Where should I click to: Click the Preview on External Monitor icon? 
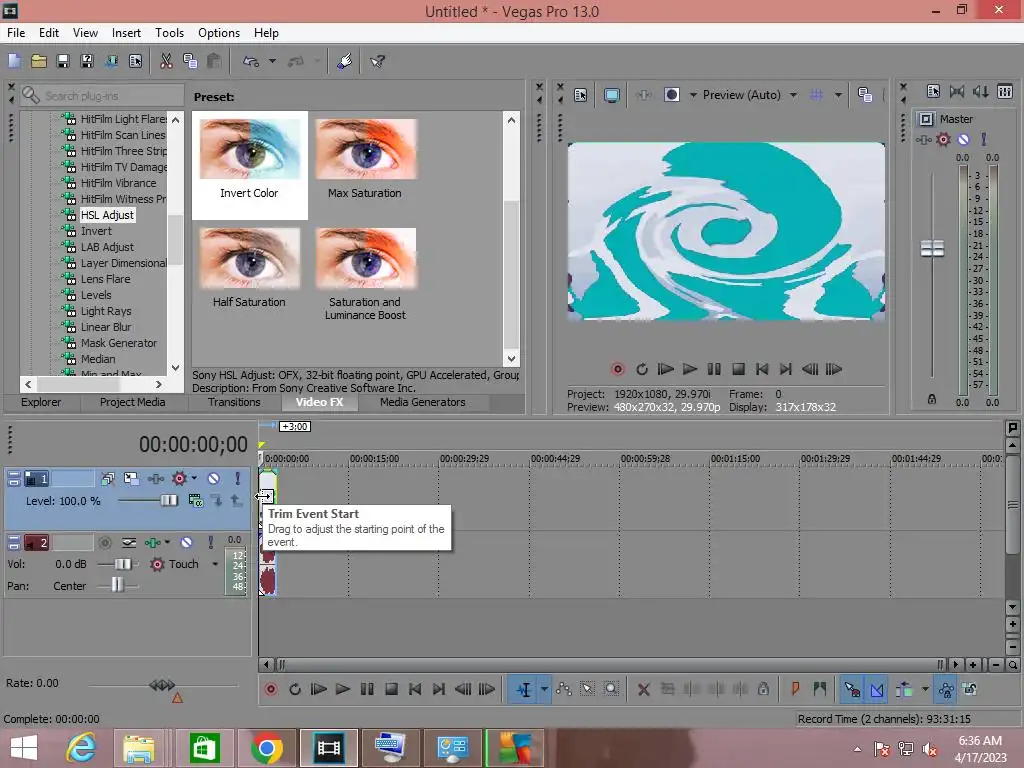[611, 95]
